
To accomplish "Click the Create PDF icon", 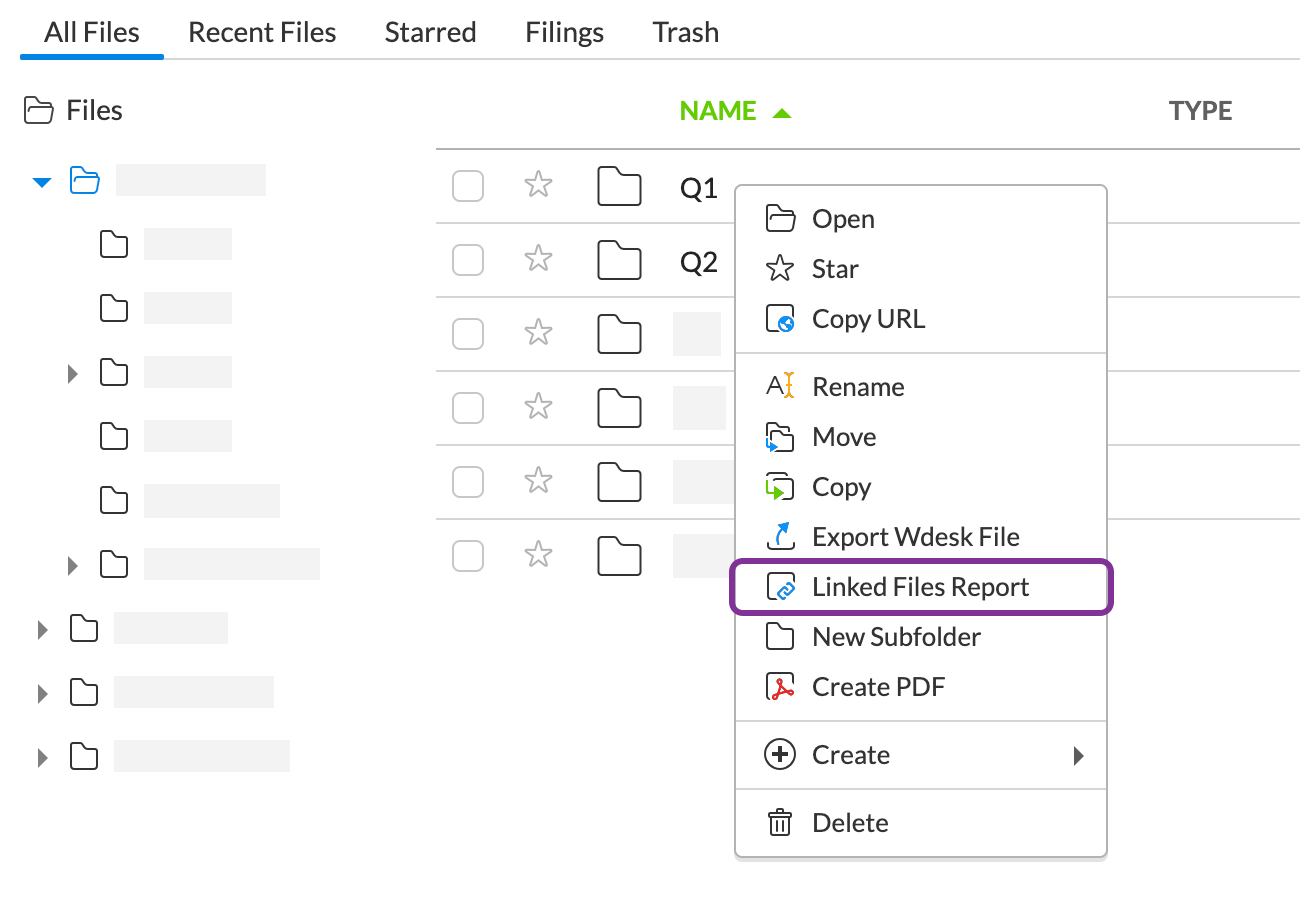I will point(780,687).
